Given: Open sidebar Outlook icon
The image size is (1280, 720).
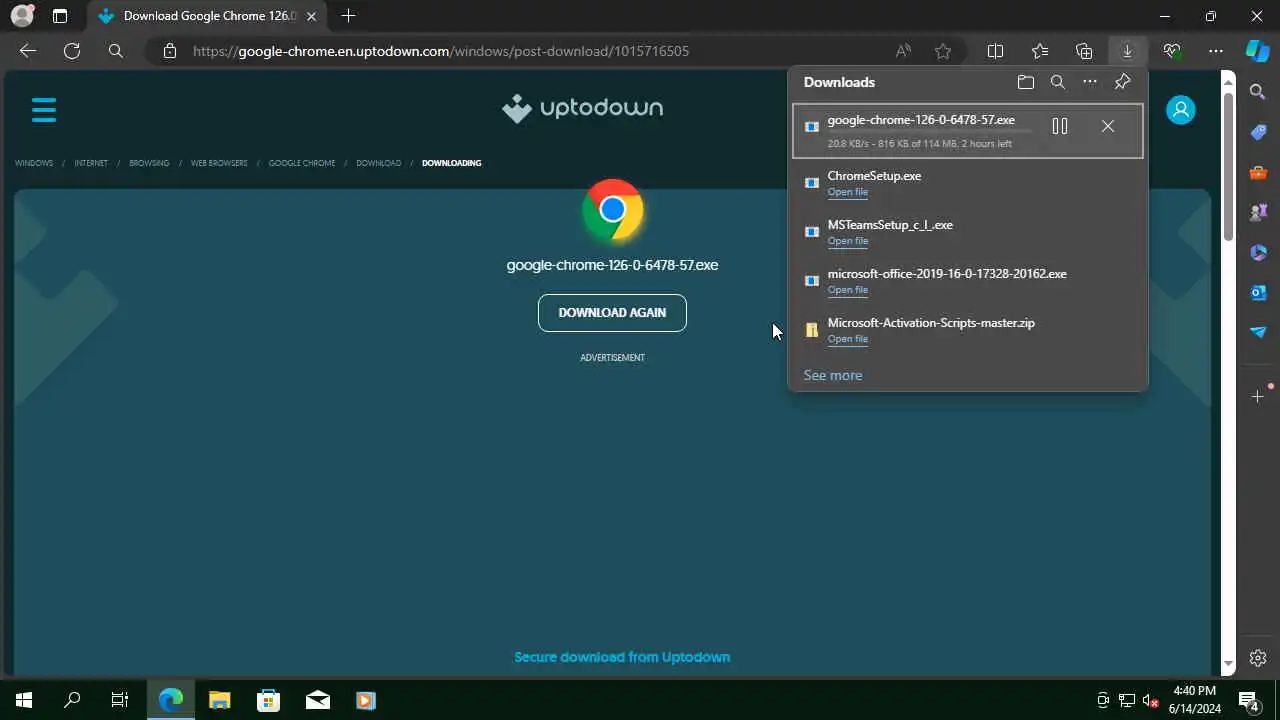Looking at the screenshot, I should (1258, 292).
